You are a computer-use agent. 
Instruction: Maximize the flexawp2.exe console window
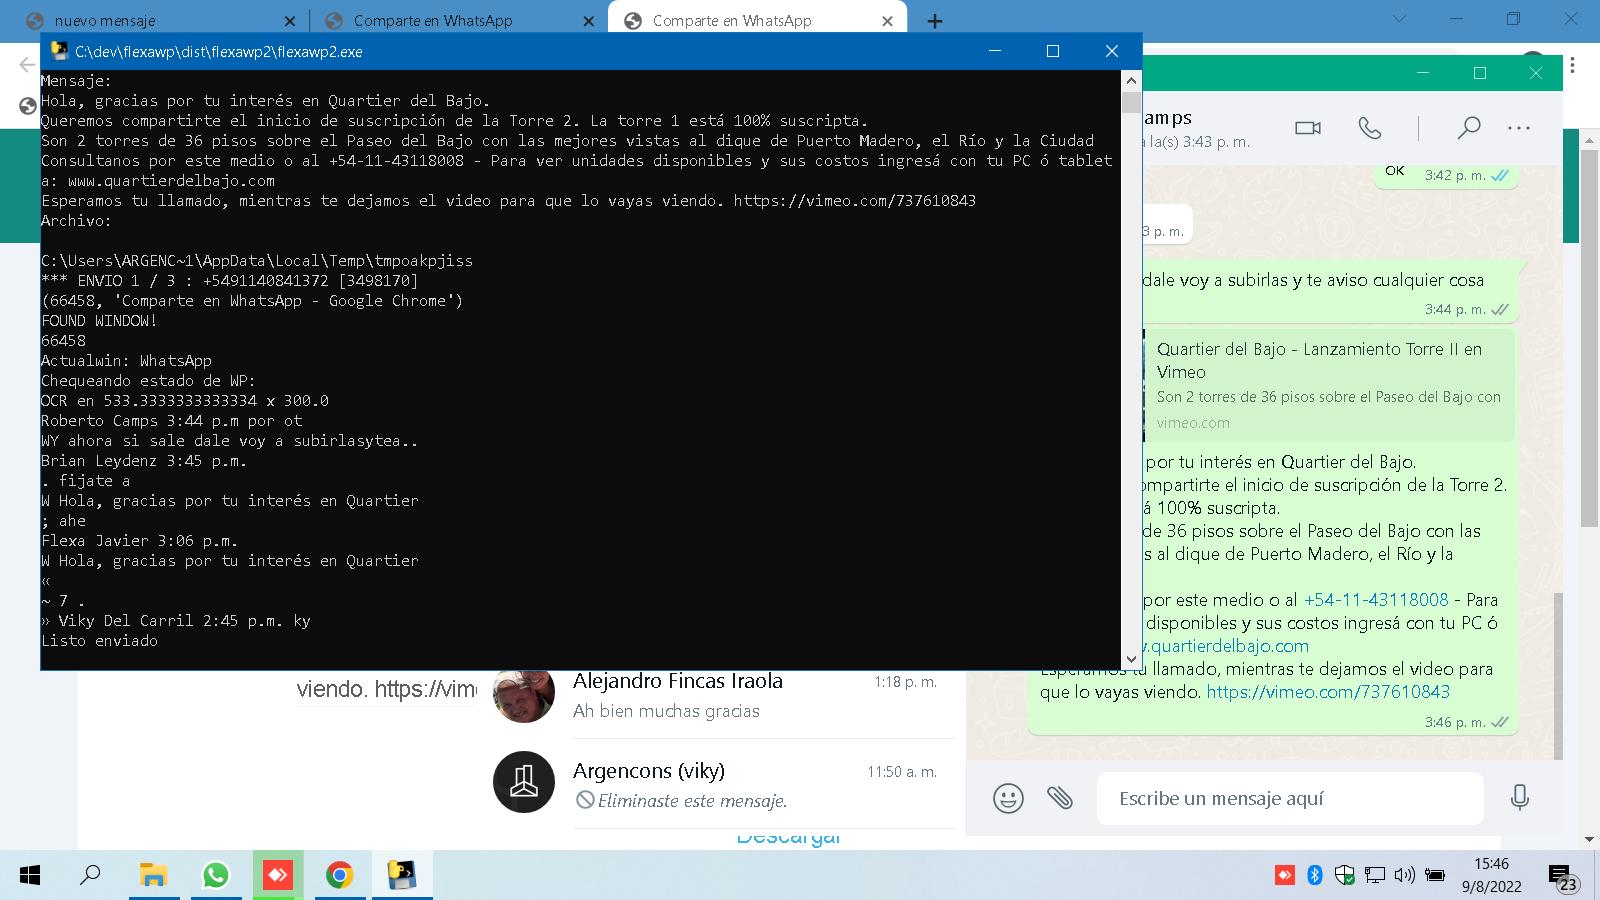coord(1053,51)
